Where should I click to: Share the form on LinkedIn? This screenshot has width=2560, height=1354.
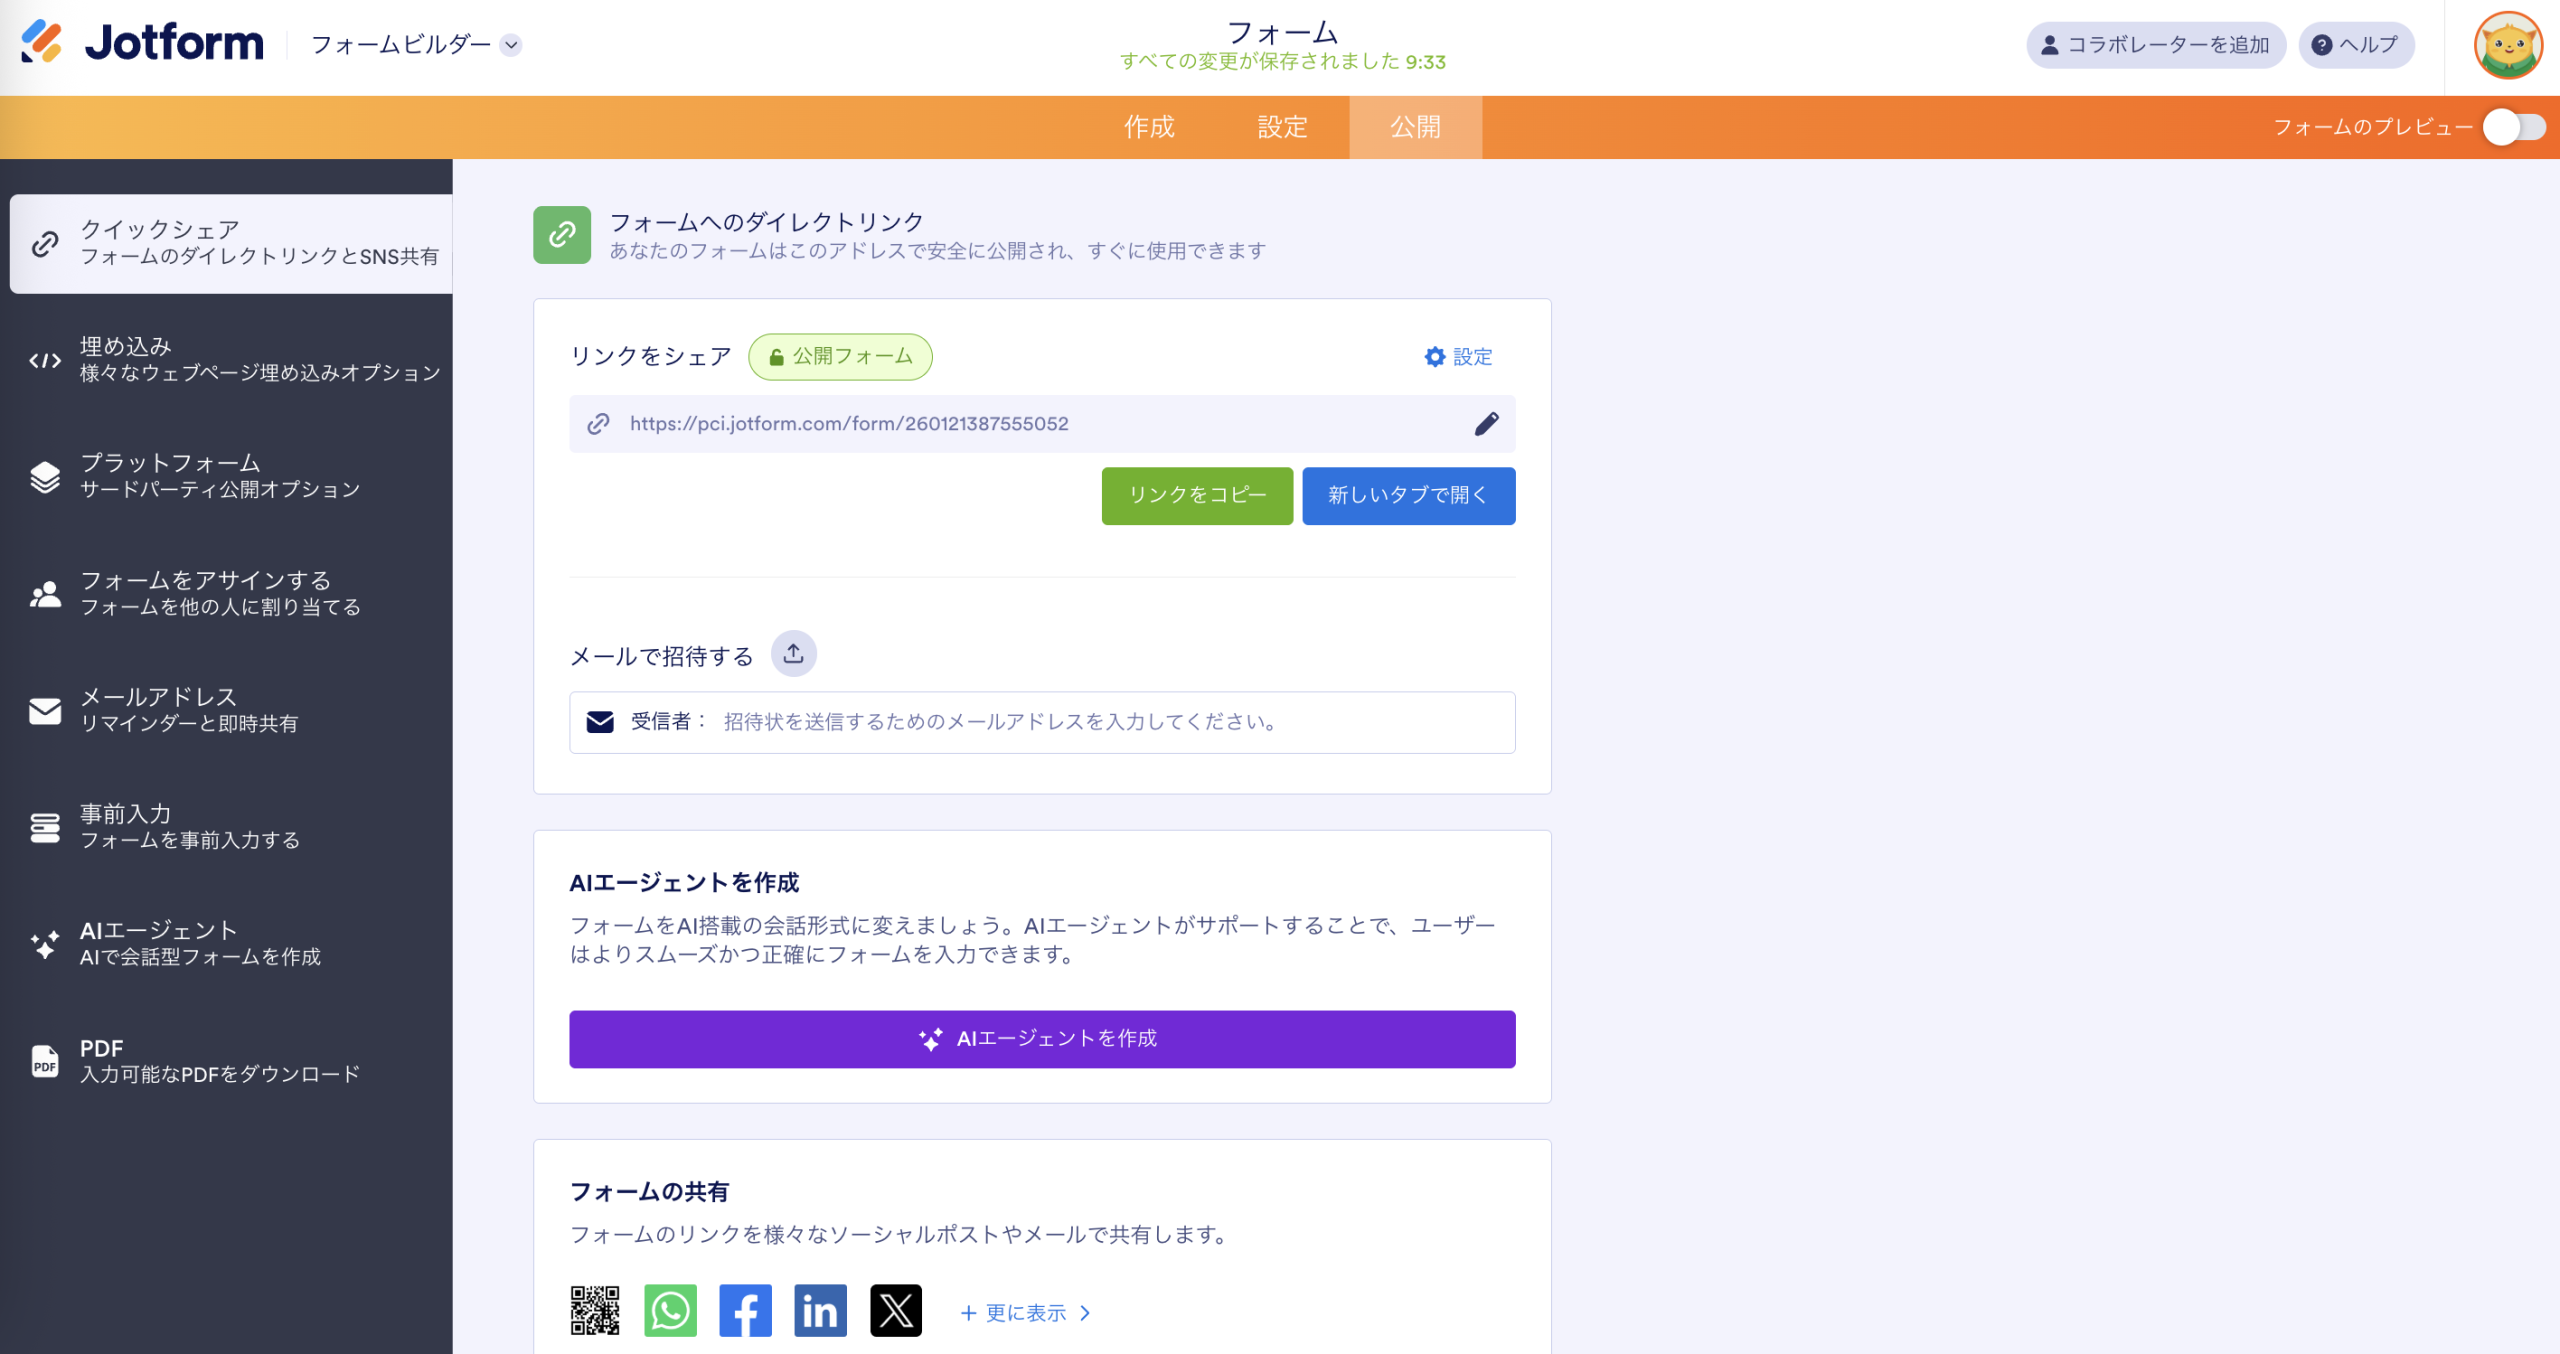click(820, 1310)
